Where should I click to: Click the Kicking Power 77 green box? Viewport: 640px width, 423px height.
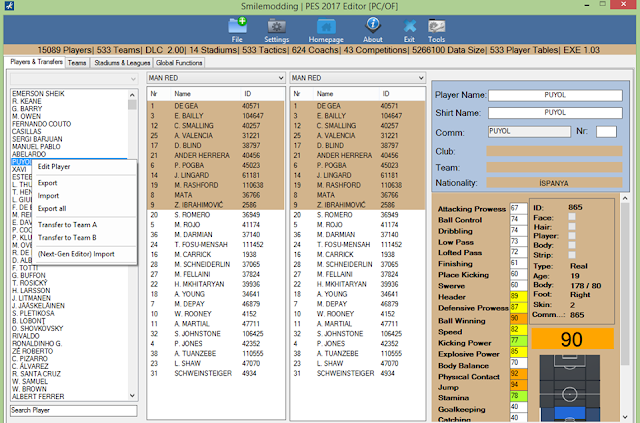pyautogui.click(x=518, y=341)
